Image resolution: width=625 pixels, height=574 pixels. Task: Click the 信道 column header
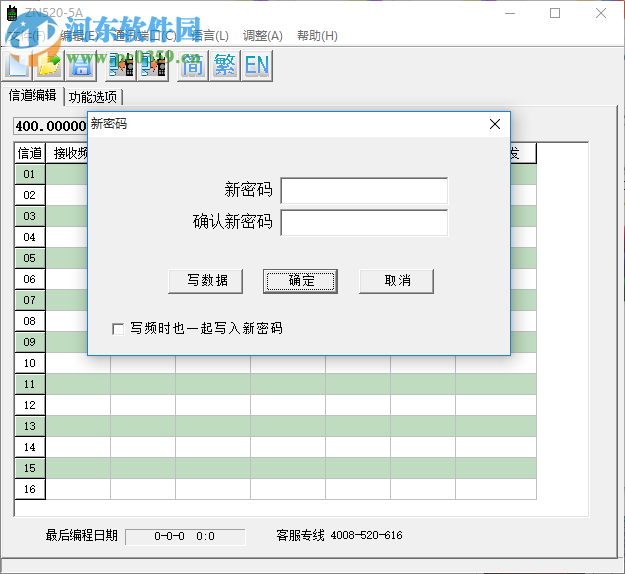click(x=29, y=153)
